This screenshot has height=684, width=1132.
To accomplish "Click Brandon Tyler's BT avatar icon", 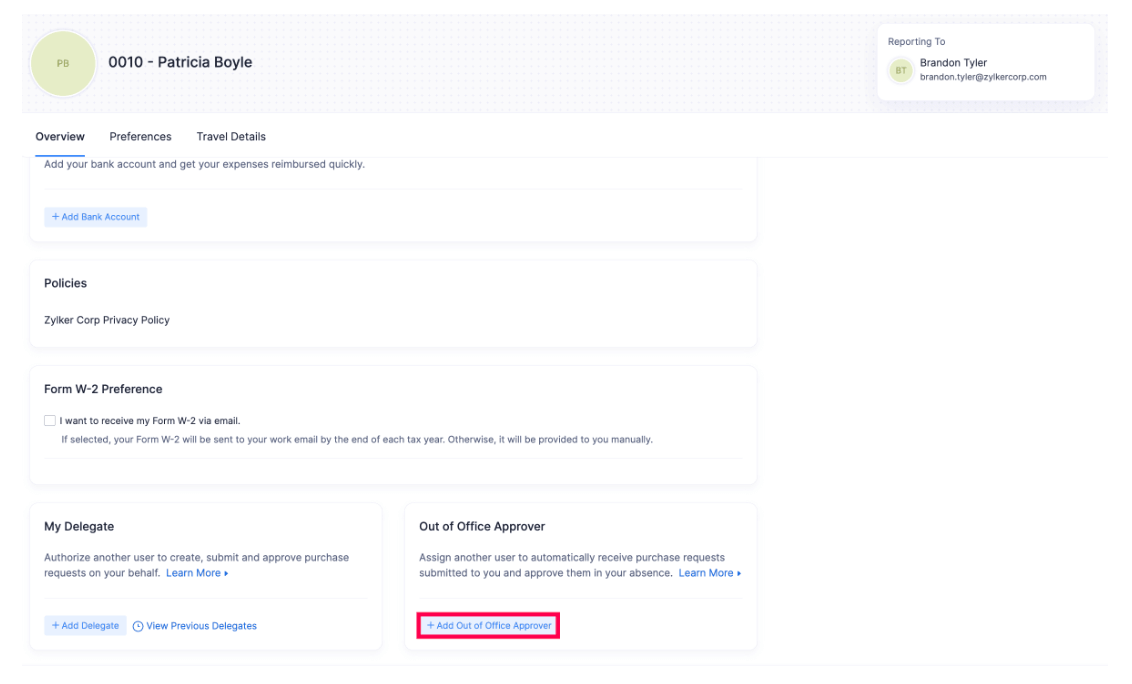I will [x=900, y=69].
